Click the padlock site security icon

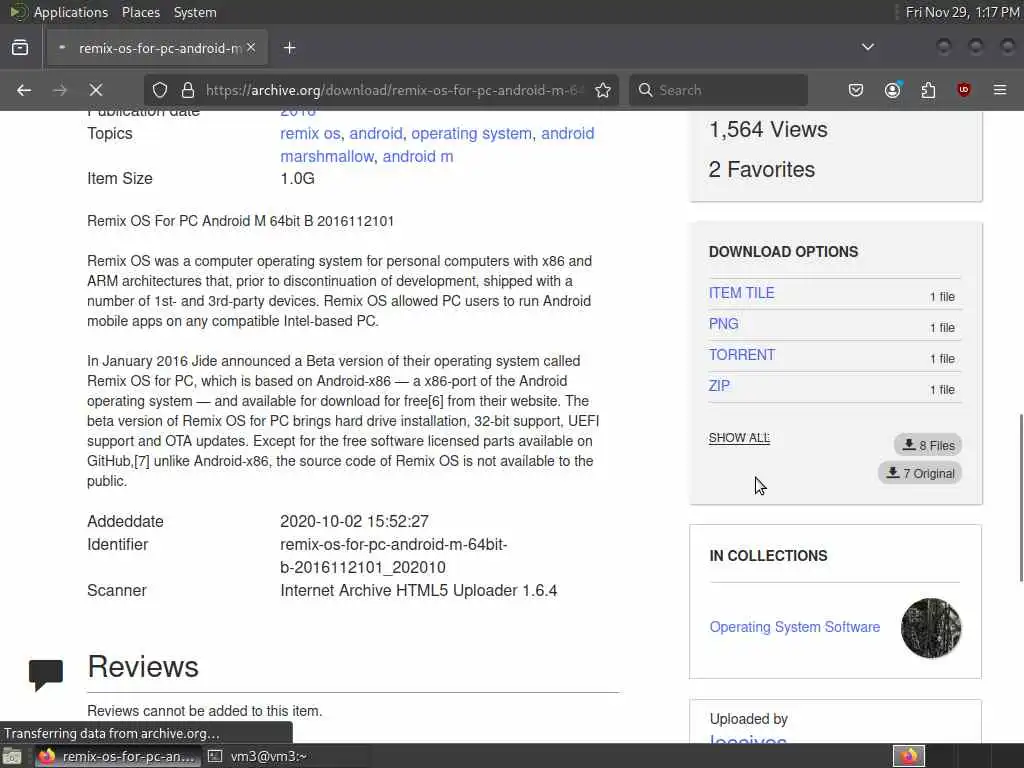point(188,90)
